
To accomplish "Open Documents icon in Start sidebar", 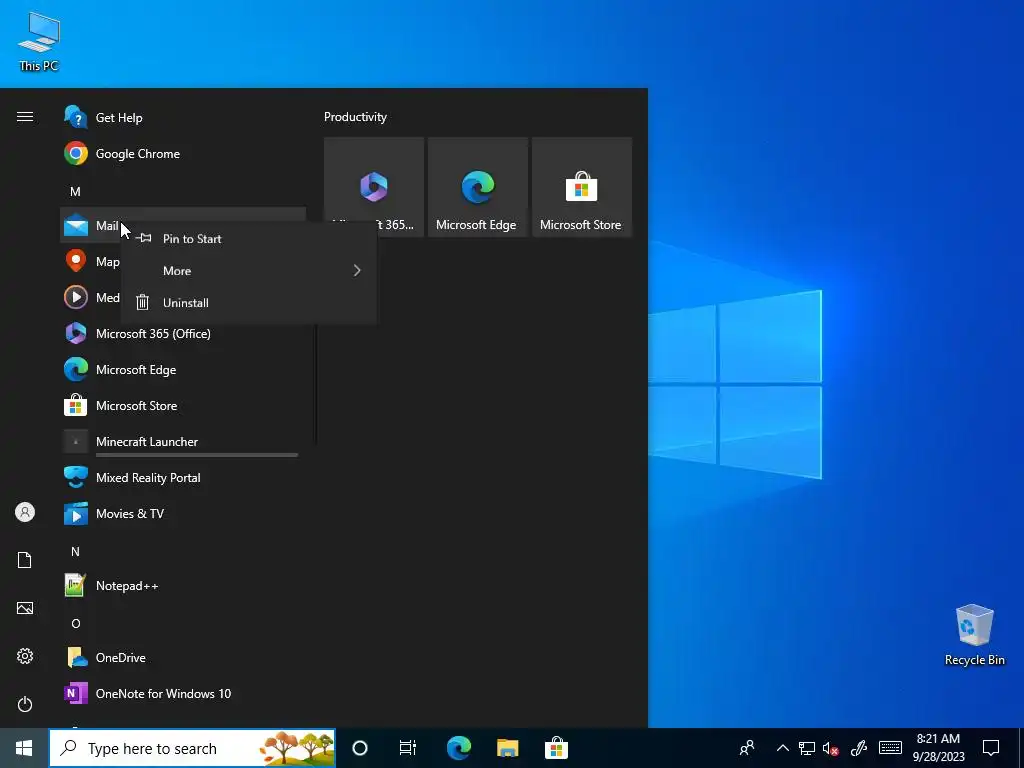I will [x=25, y=560].
